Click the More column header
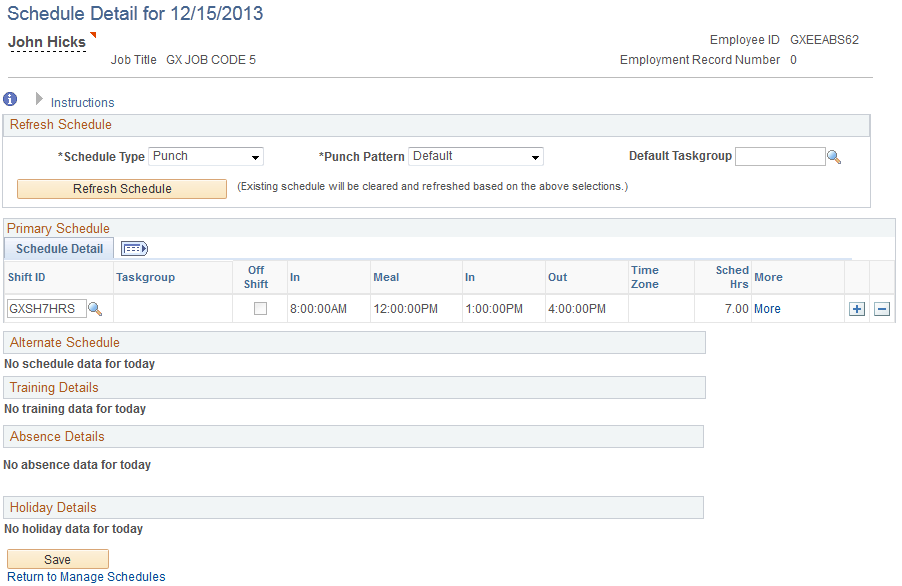Image resolution: width=902 pixels, height=586 pixels. [x=766, y=277]
